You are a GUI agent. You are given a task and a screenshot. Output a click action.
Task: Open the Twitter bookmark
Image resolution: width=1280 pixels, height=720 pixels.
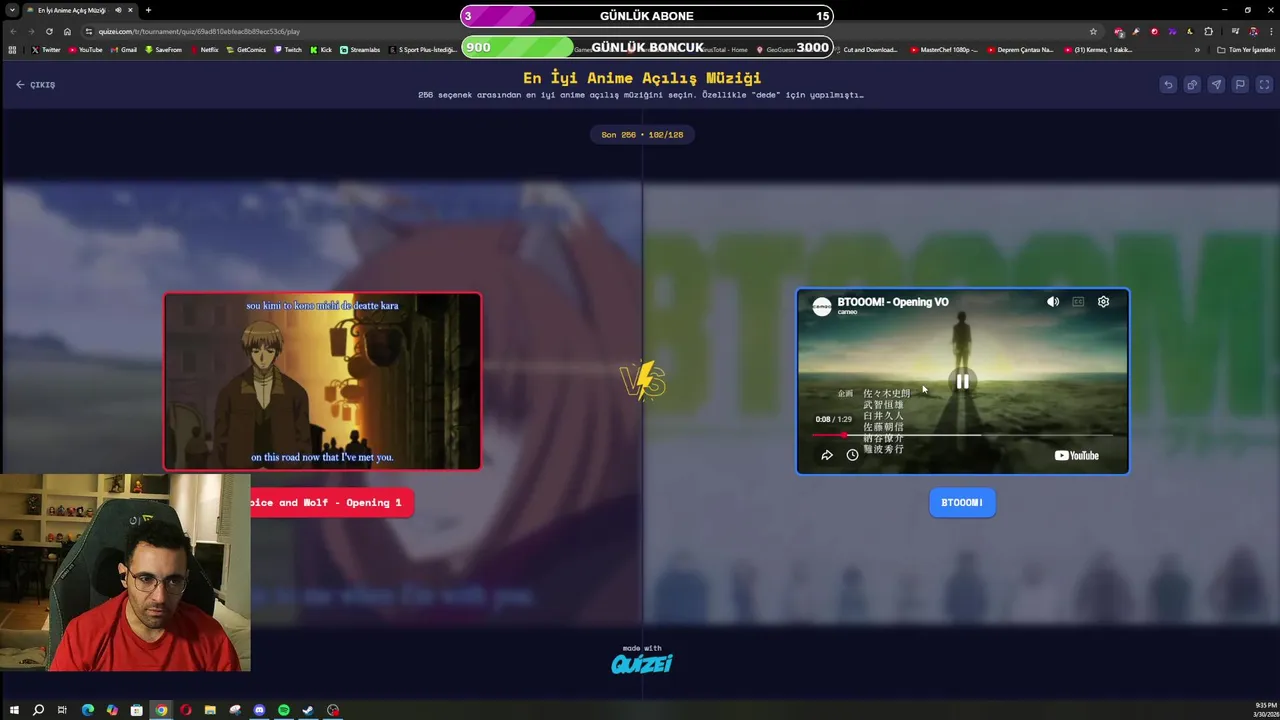(x=46, y=50)
